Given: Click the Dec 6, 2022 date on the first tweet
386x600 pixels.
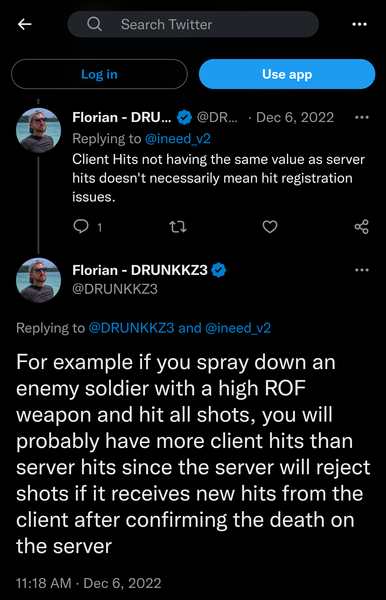Looking at the screenshot, I should 295,117.
